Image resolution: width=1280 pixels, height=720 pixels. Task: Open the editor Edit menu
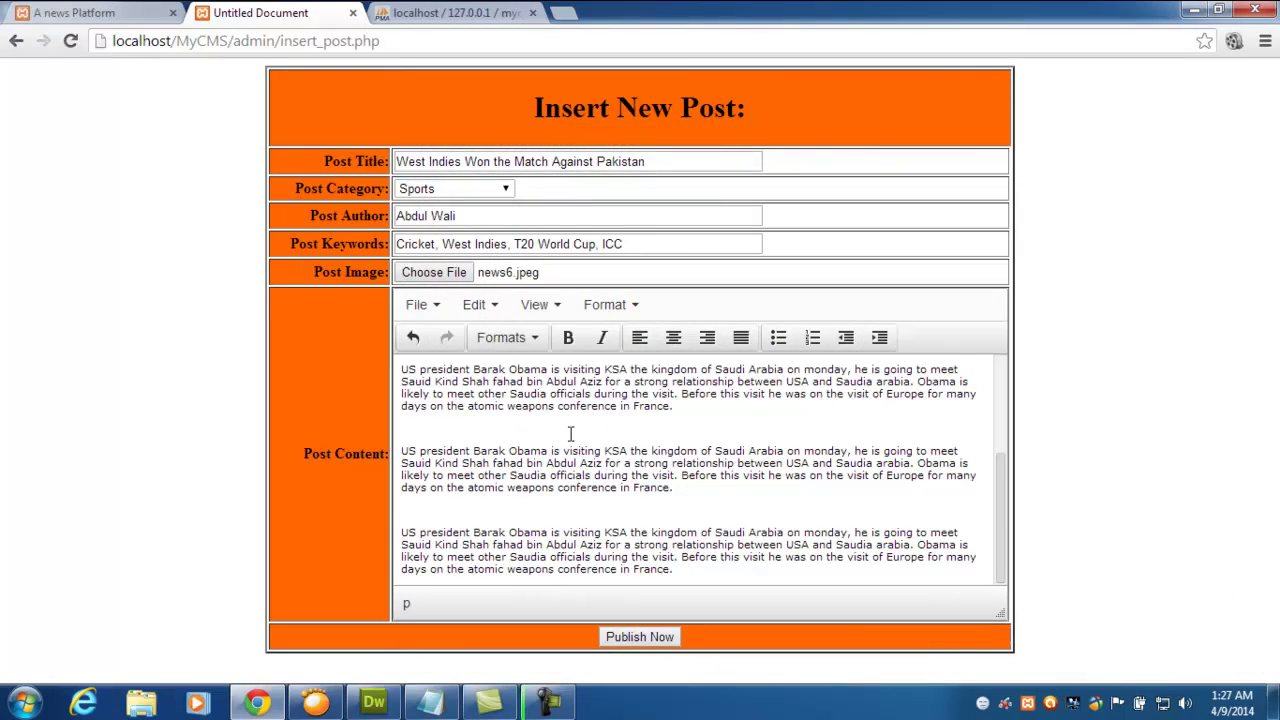(x=480, y=305)
